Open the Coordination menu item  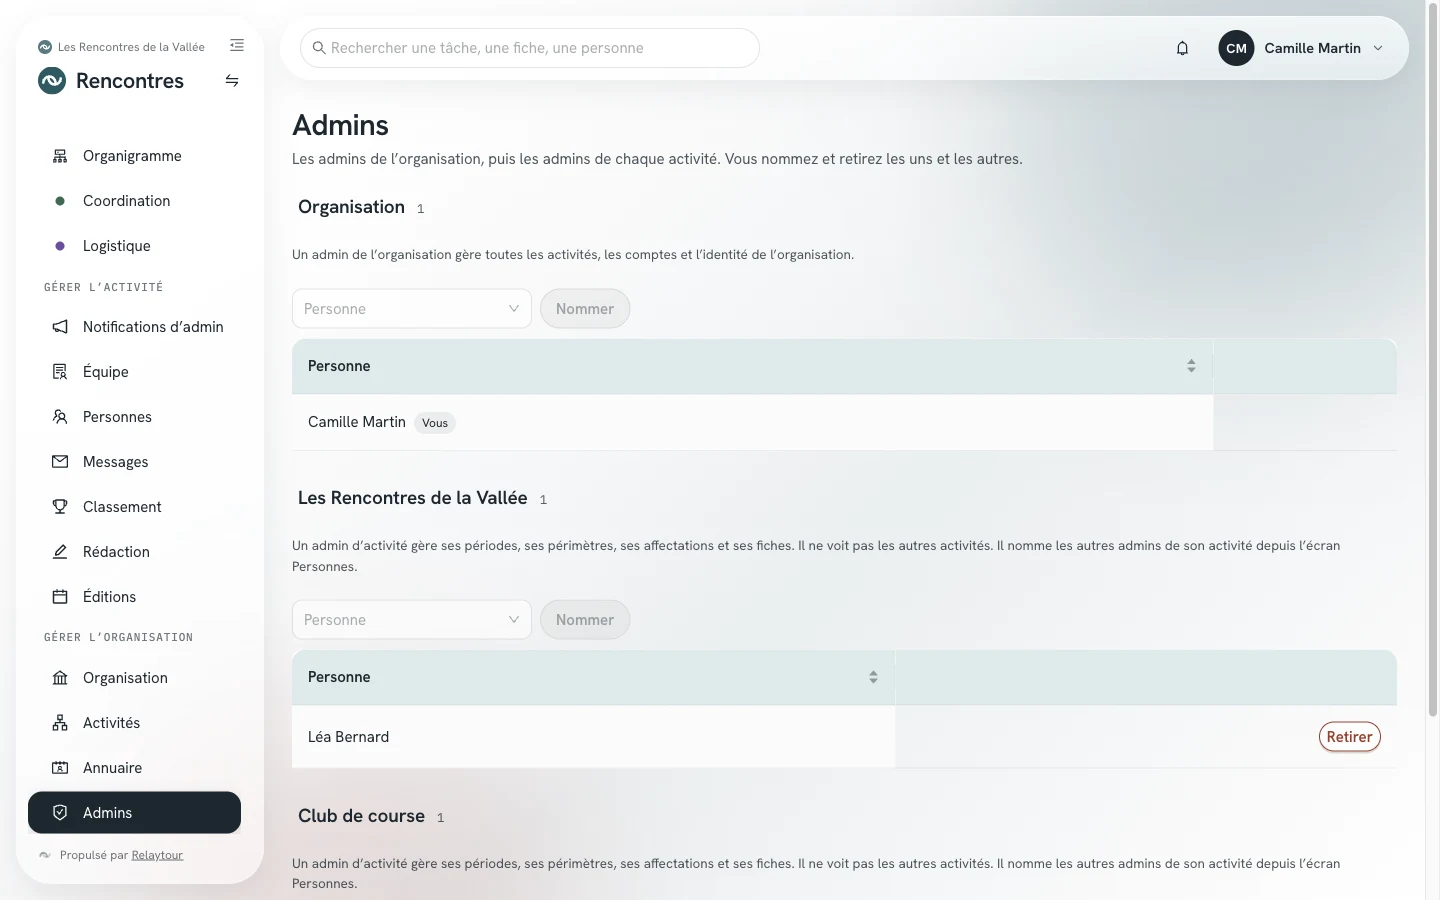pyautogui.click(x=134, y=201)
